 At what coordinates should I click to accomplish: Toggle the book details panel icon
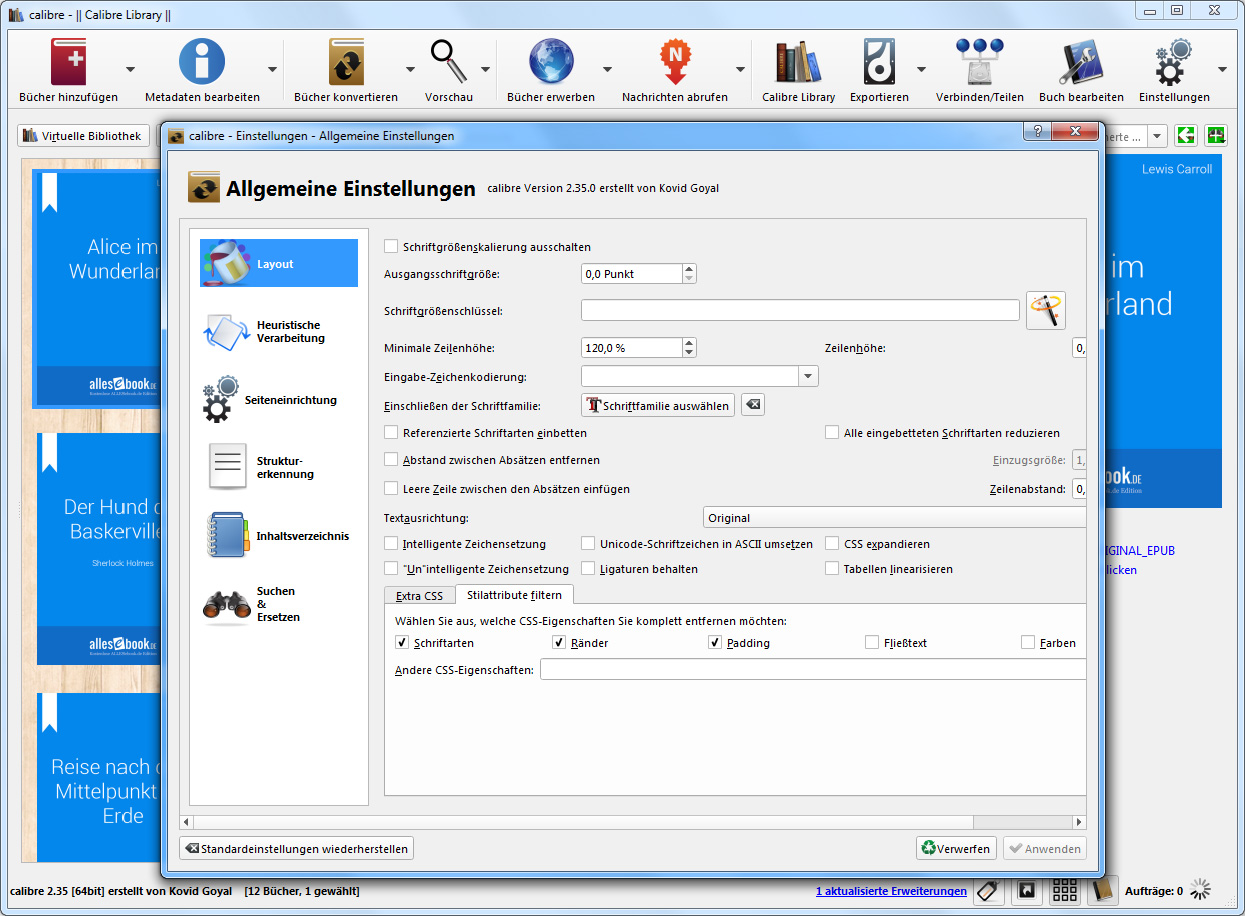point(1102,890)
